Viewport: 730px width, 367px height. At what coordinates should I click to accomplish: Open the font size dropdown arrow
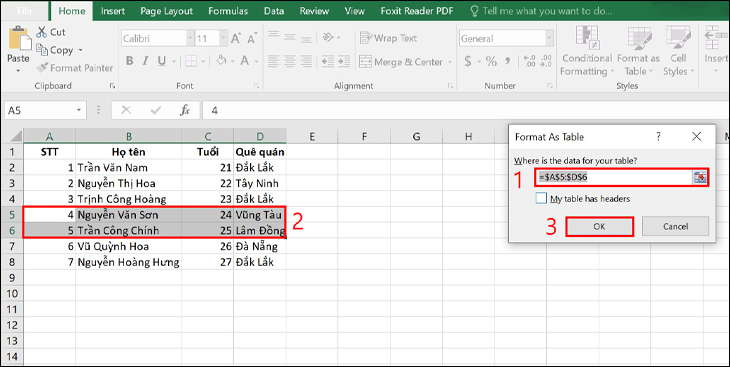click(223, 38)
